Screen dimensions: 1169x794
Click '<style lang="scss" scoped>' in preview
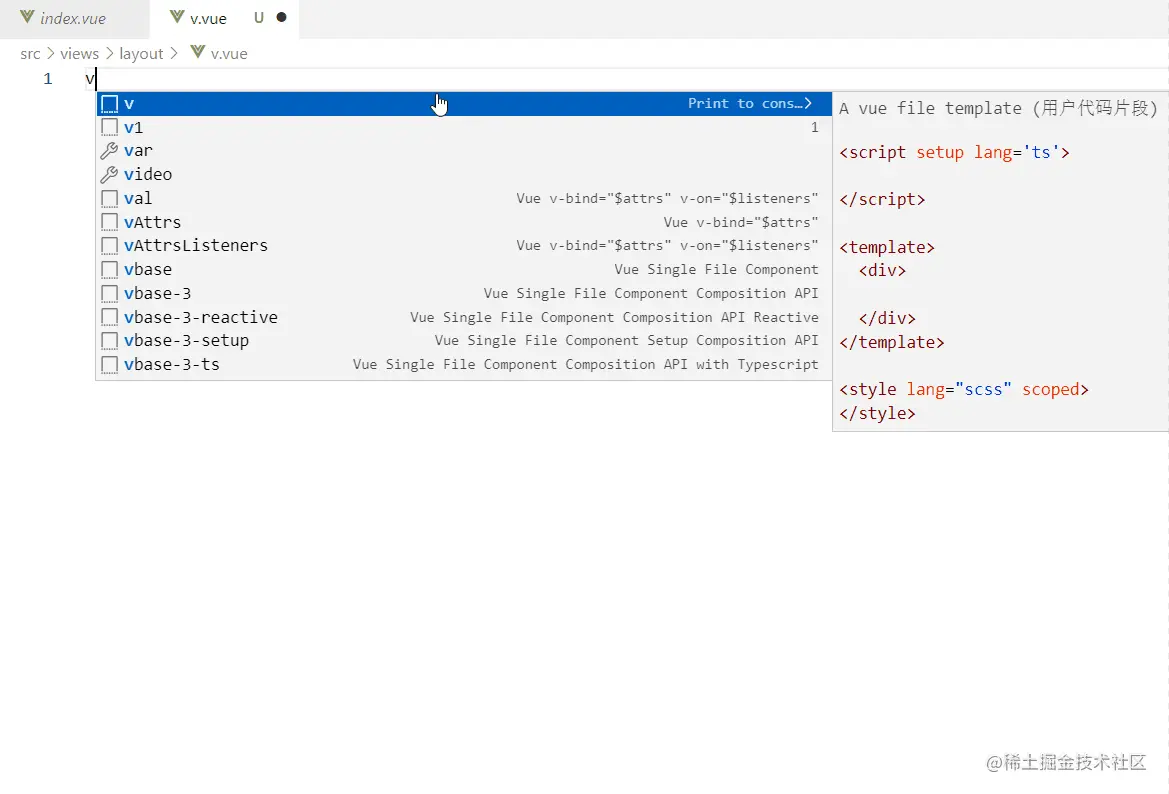[x=964, y=390]
